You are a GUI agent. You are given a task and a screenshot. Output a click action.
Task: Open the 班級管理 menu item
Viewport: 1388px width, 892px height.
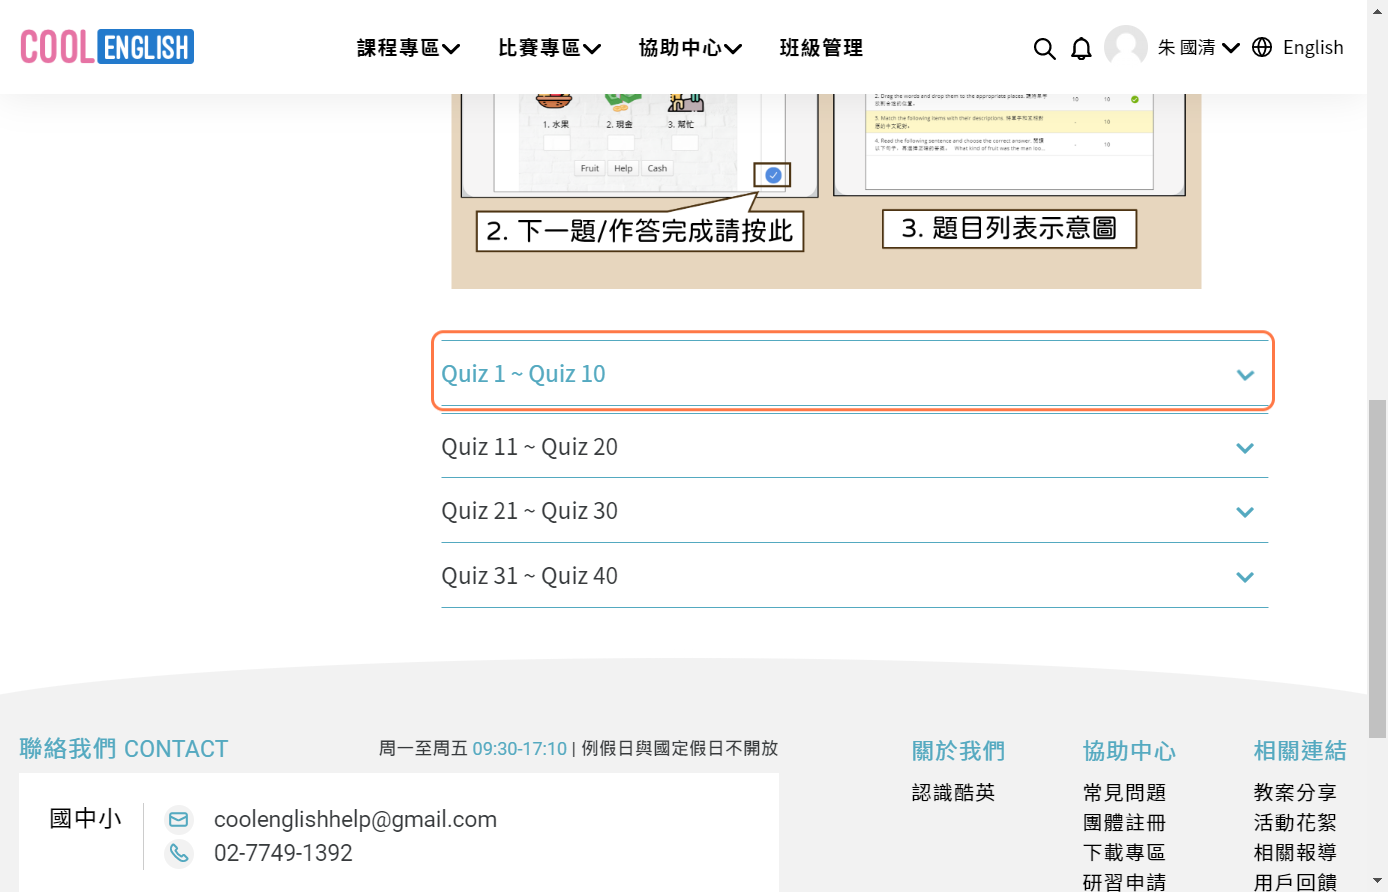click(x=821, y=48)
